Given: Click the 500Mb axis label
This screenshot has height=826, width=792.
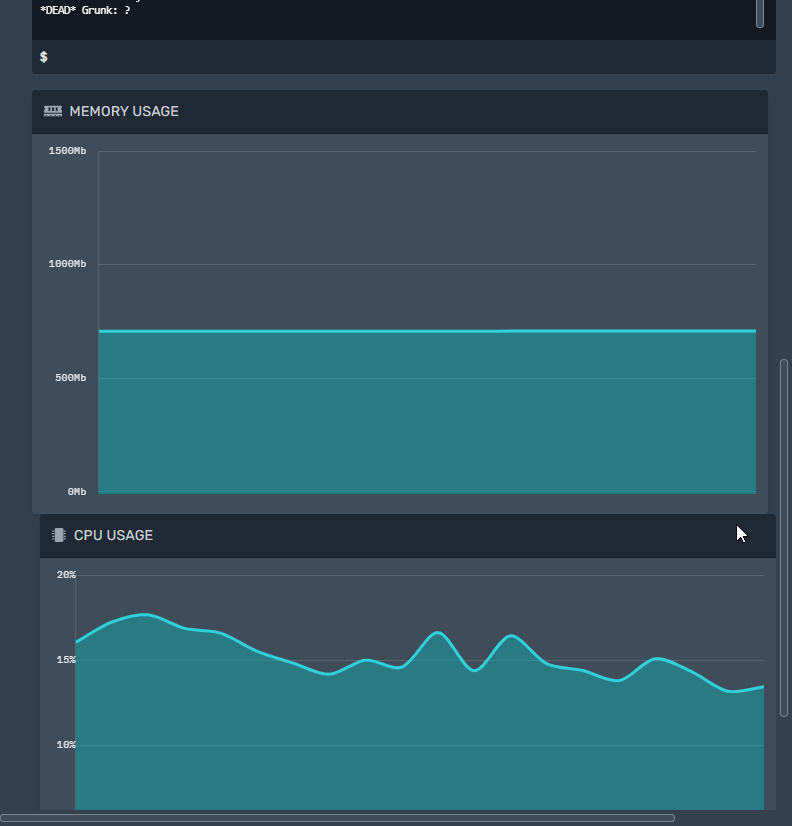Looking at the screenshot, I should click(71, 378).
